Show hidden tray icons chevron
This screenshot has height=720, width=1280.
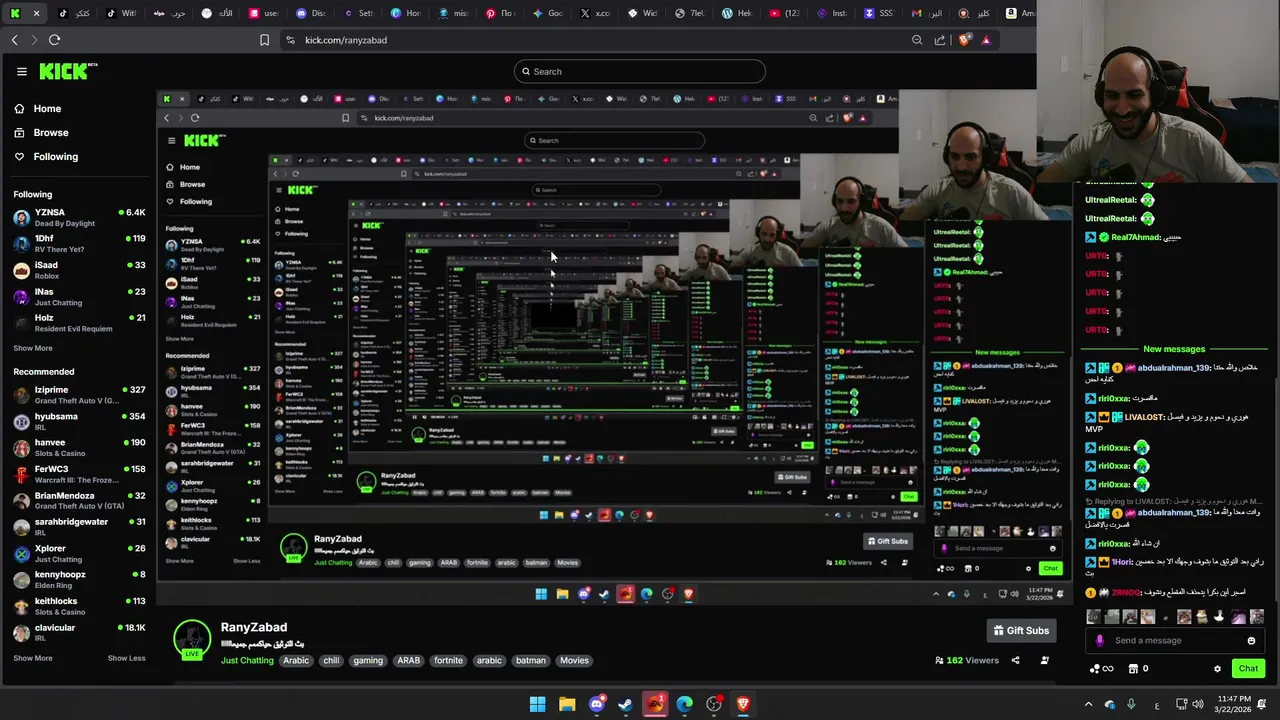1089,705
